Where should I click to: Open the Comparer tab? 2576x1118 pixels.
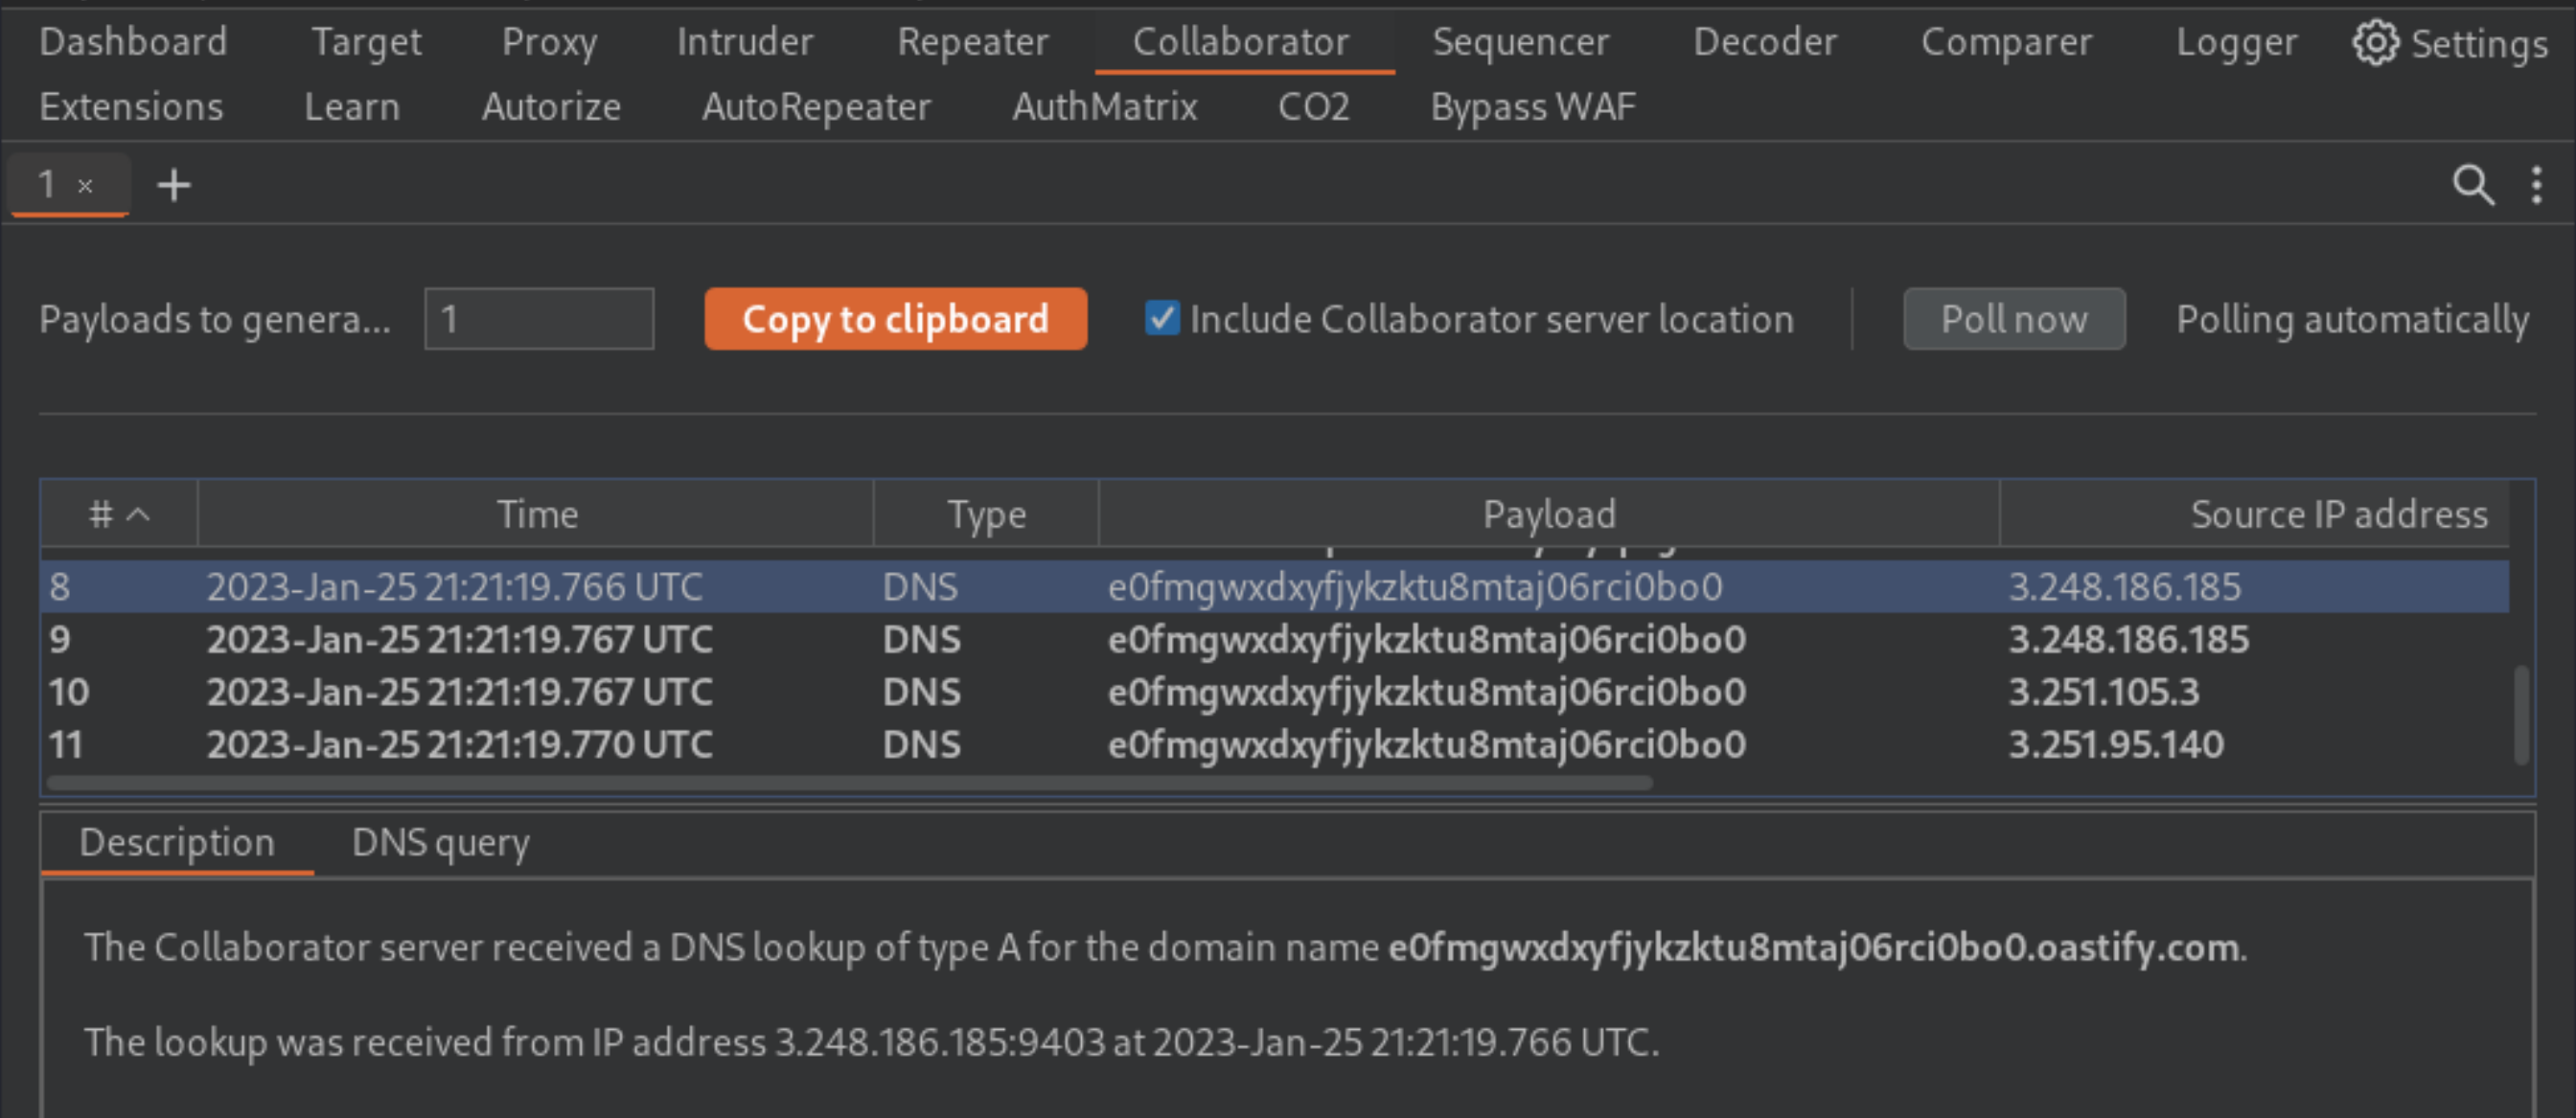(2006, 42)
